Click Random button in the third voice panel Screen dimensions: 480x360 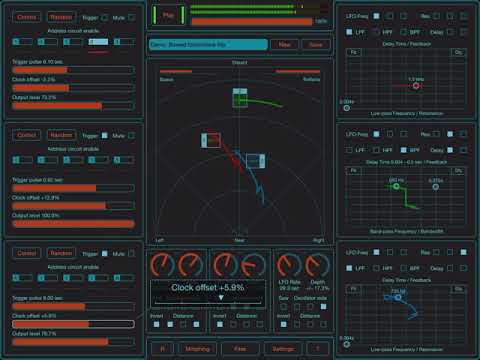click(x=61, y=253)
